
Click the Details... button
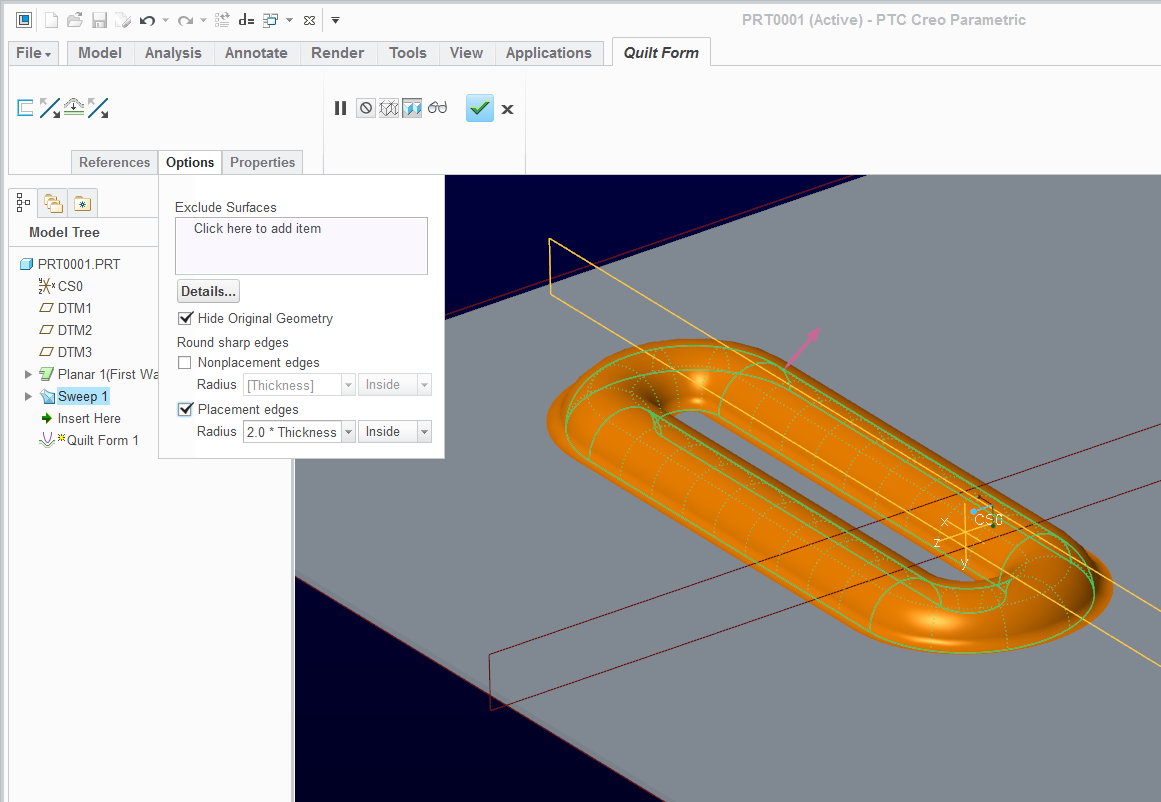pos(209,291)
